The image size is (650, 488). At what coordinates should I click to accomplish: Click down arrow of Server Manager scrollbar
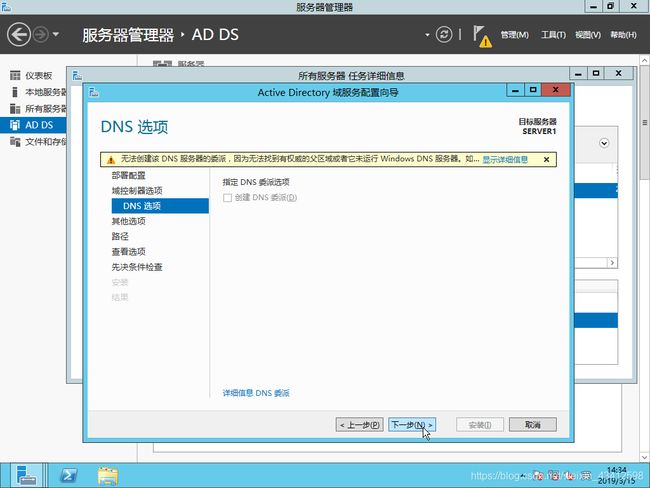coord(644,458)
